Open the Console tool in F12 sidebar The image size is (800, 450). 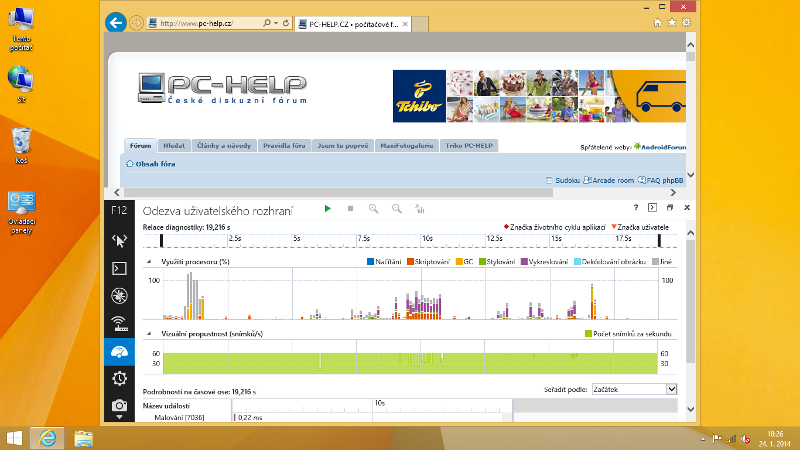[119, 268]
